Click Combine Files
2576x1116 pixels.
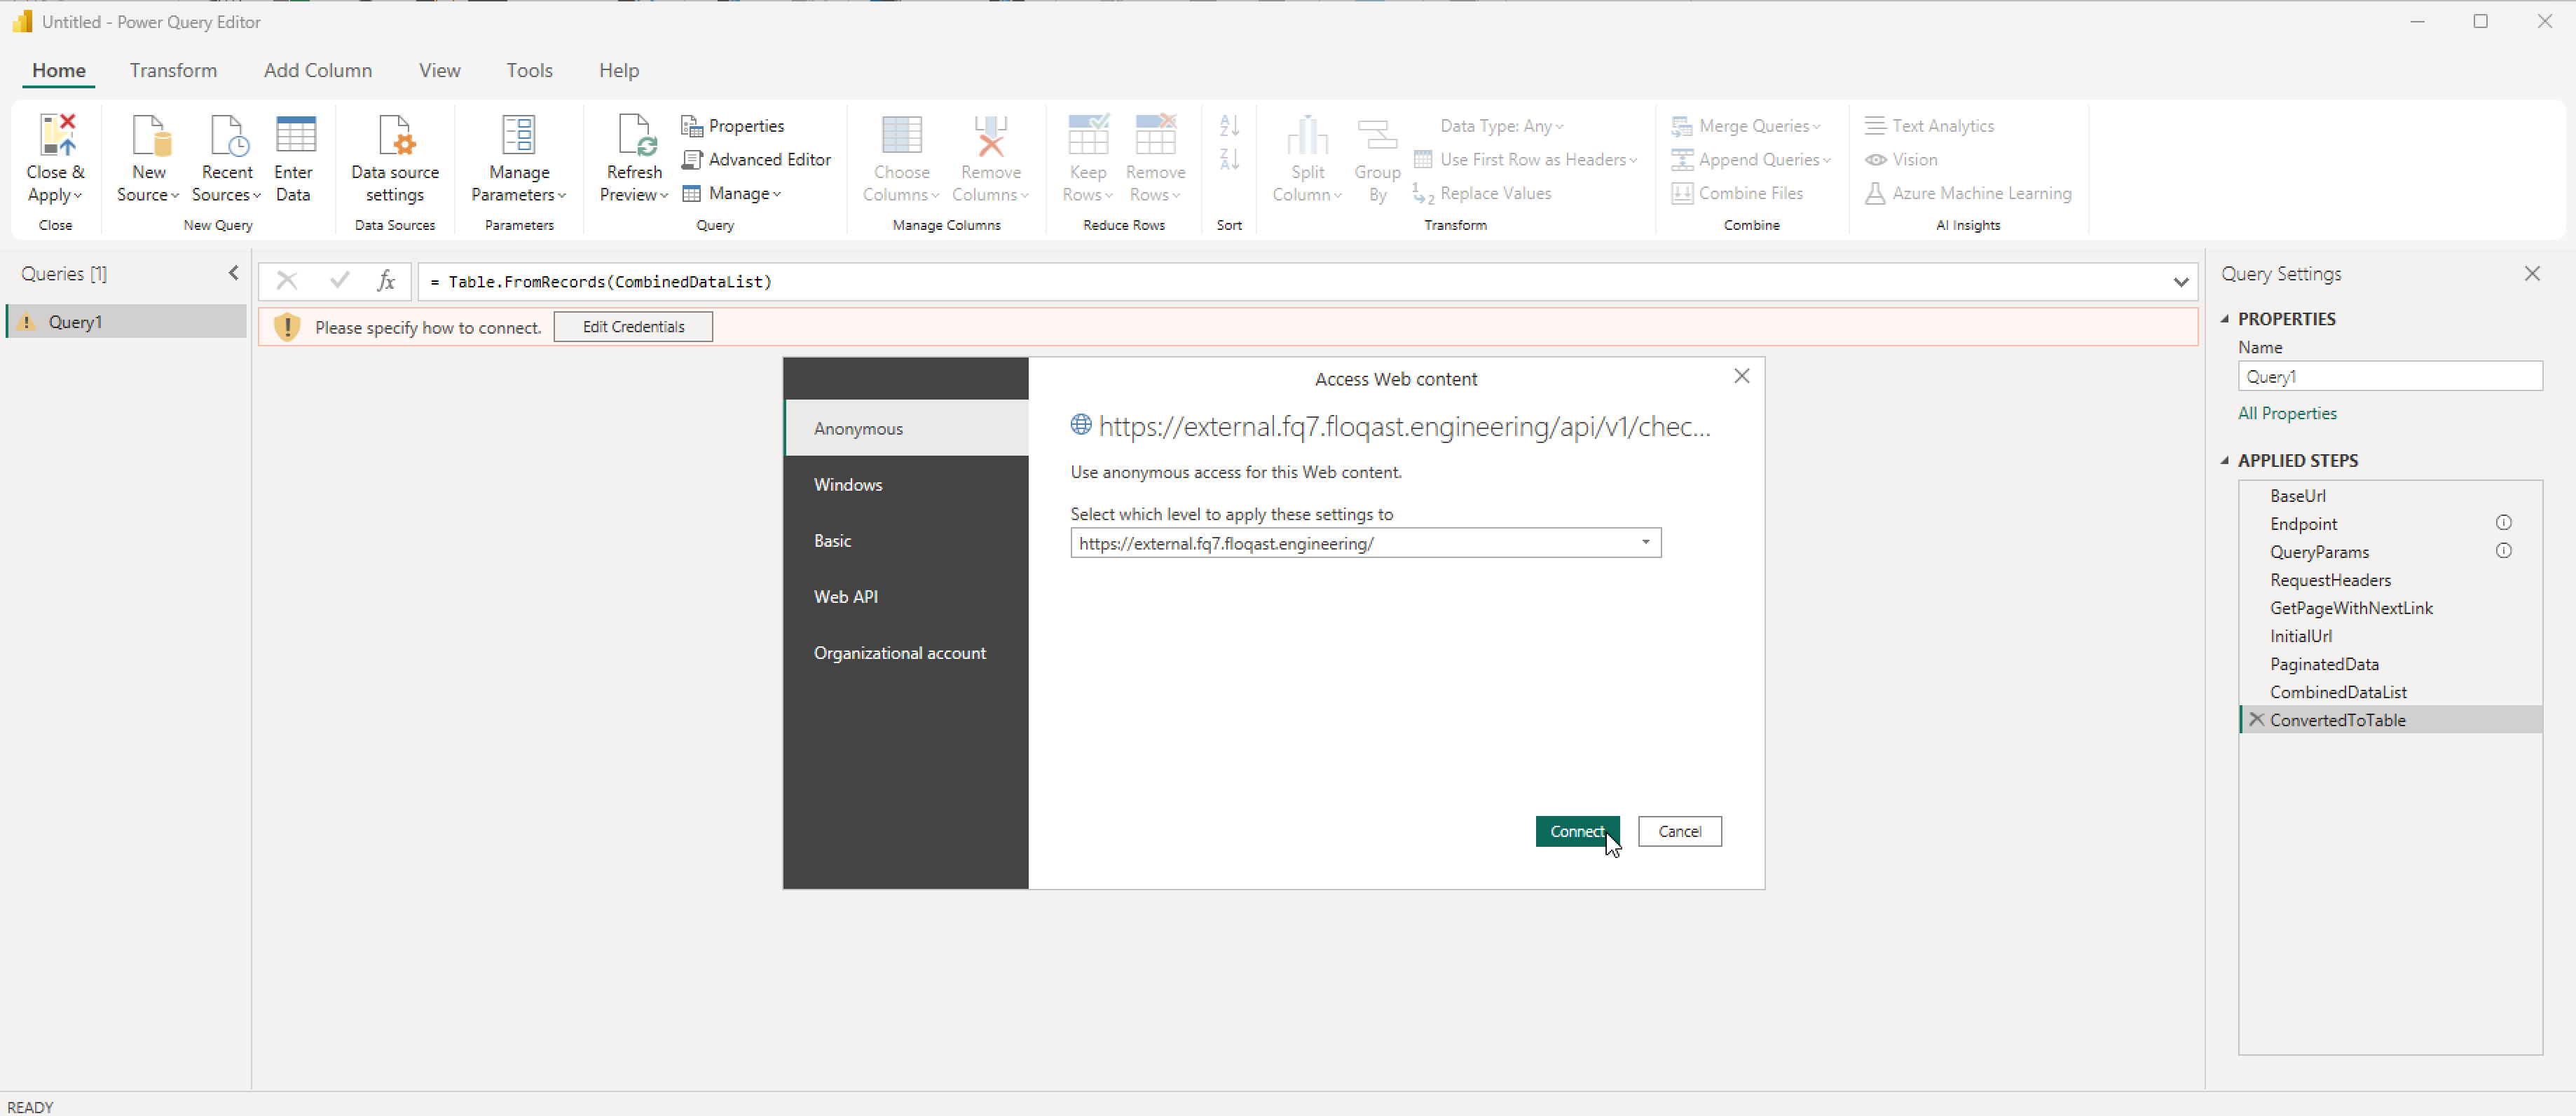pyautogui.click(x=1737, y=193)
